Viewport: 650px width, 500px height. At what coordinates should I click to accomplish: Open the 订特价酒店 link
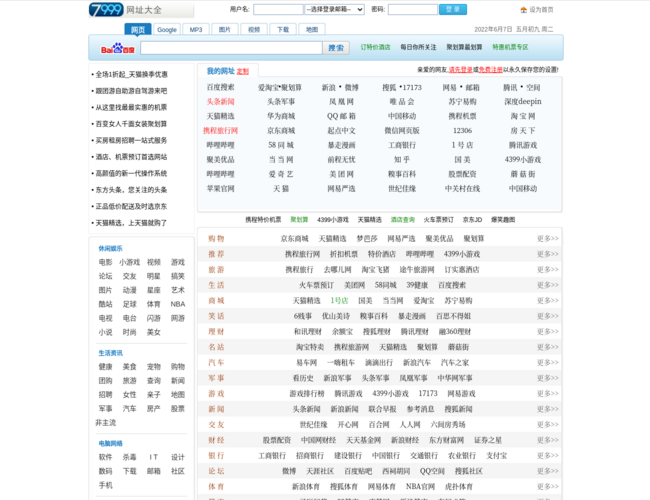[x=375, y=47]
